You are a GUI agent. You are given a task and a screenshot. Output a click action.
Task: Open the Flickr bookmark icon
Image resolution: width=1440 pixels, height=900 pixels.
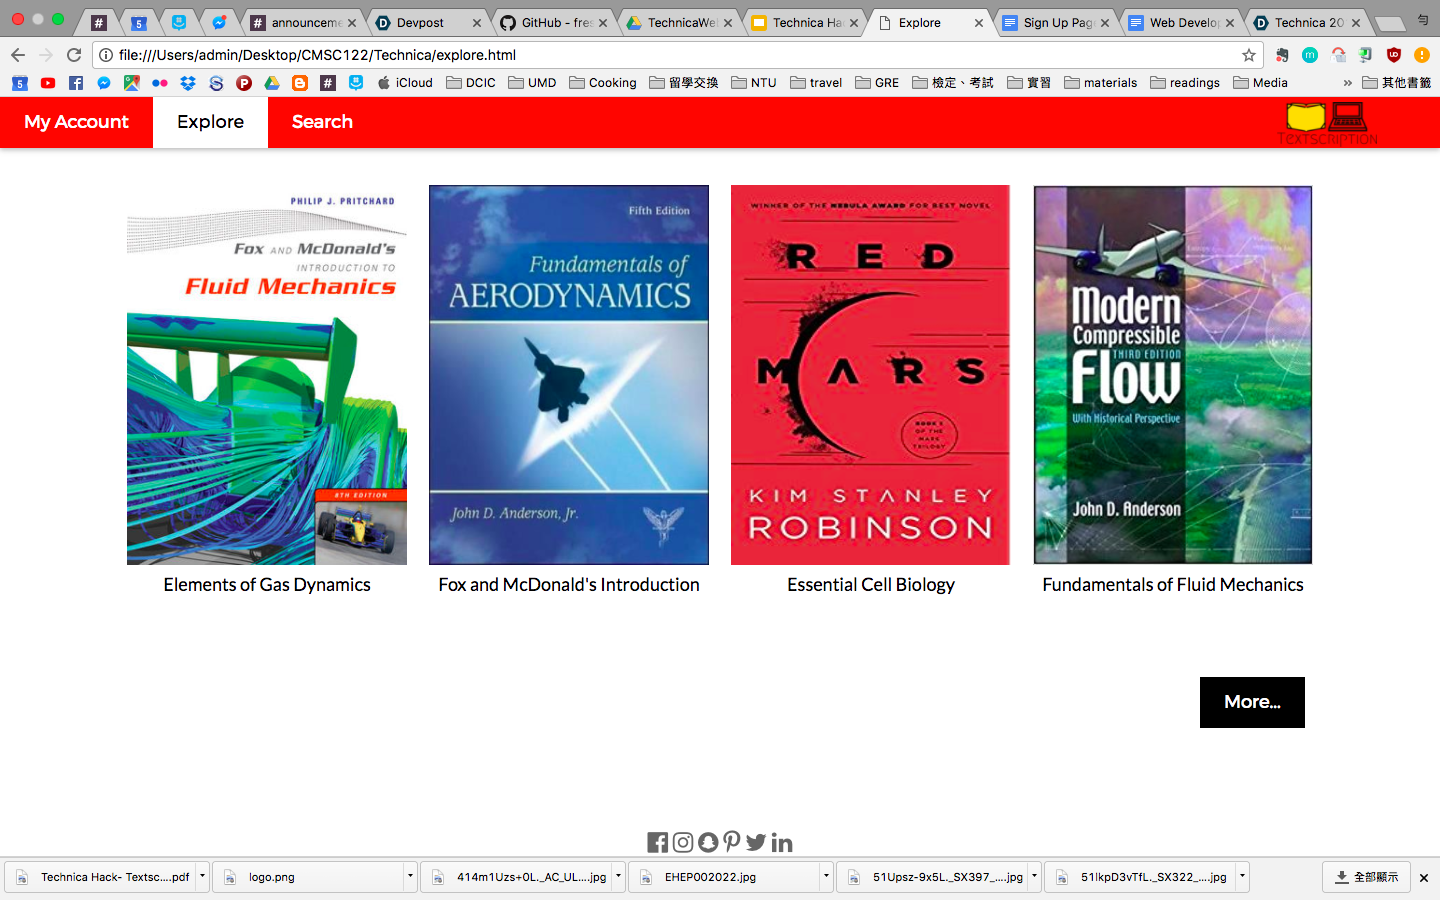[160, 83]
